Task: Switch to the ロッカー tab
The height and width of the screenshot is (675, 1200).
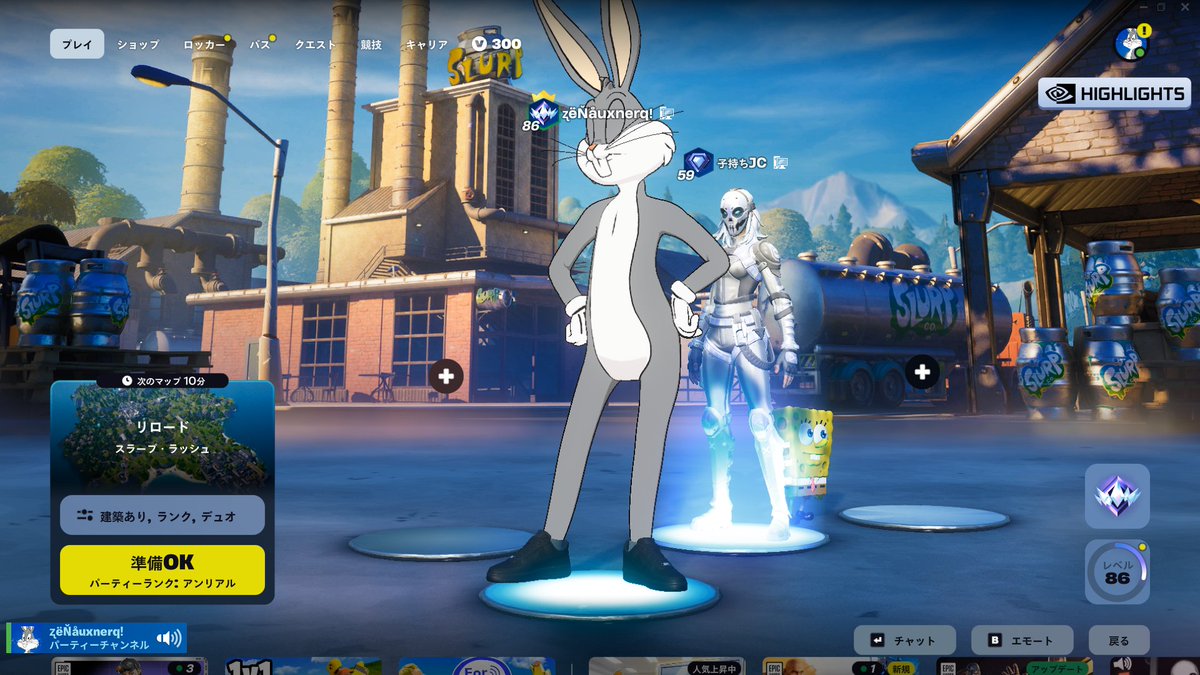Action: [x=204, y=45]
